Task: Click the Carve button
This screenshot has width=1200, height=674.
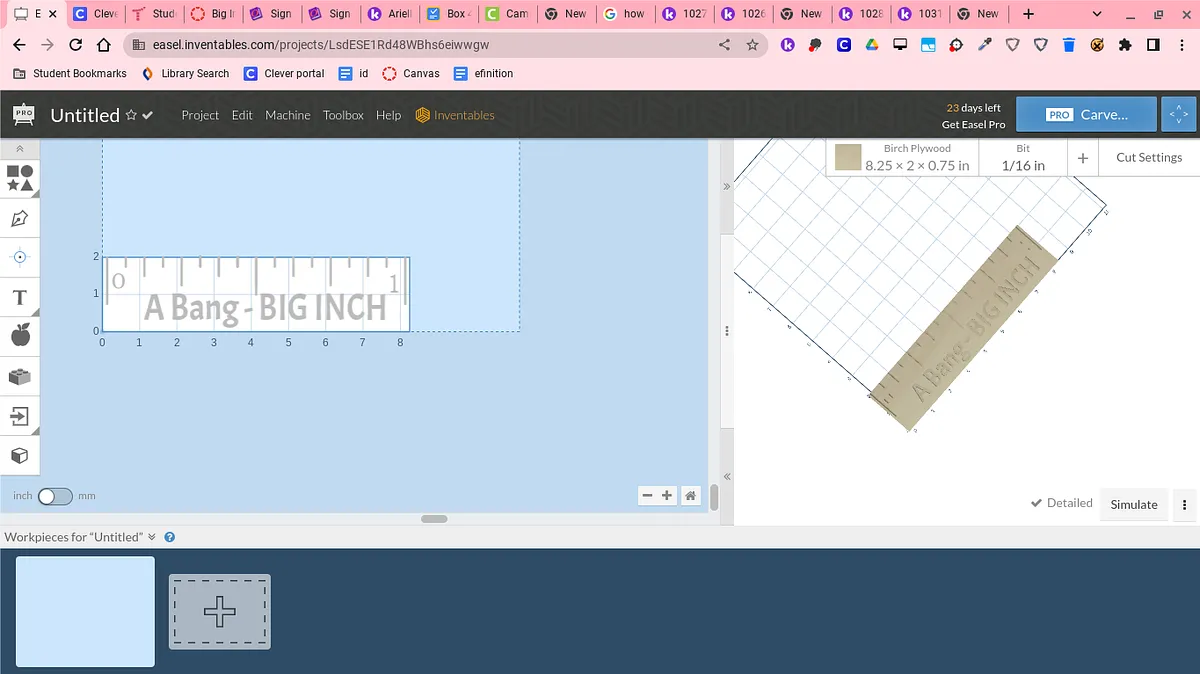Action: coord(1086,115)
